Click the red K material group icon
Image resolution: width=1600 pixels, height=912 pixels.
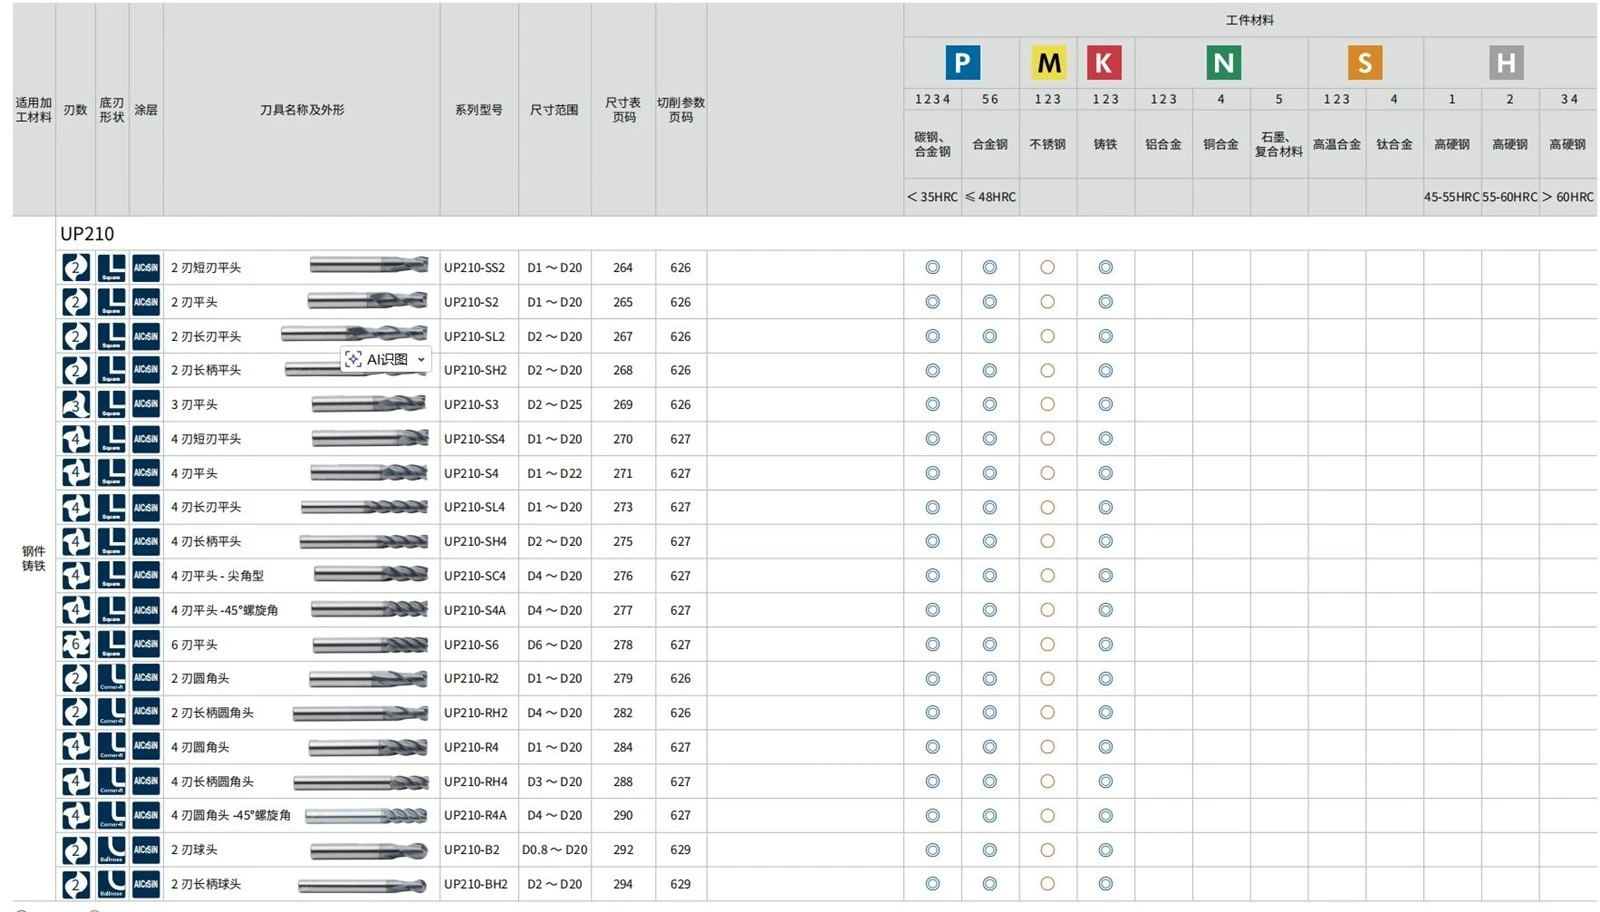(1104, 63)
